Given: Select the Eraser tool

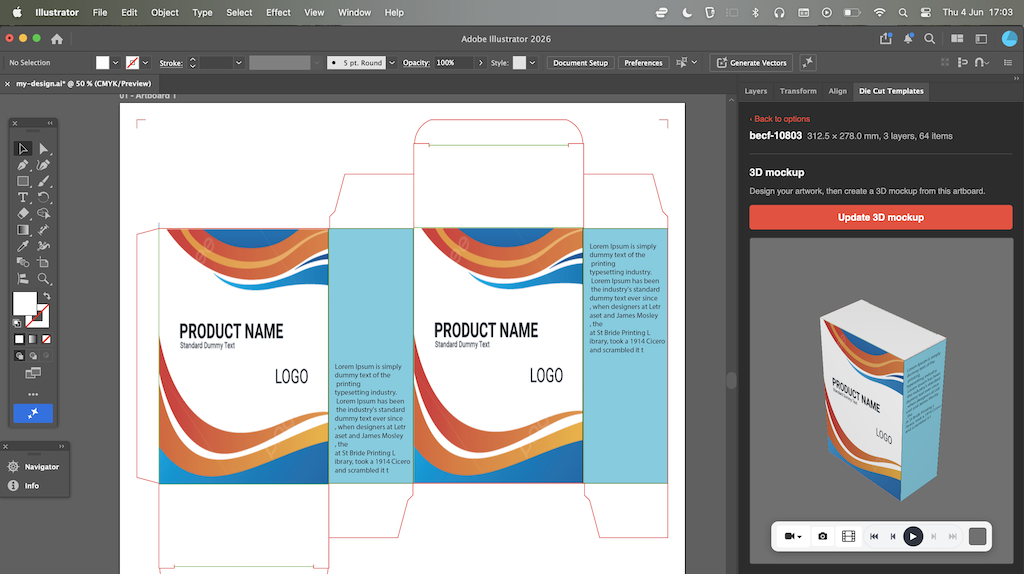Looking at the screenshot, I should (x=23, y=214).
